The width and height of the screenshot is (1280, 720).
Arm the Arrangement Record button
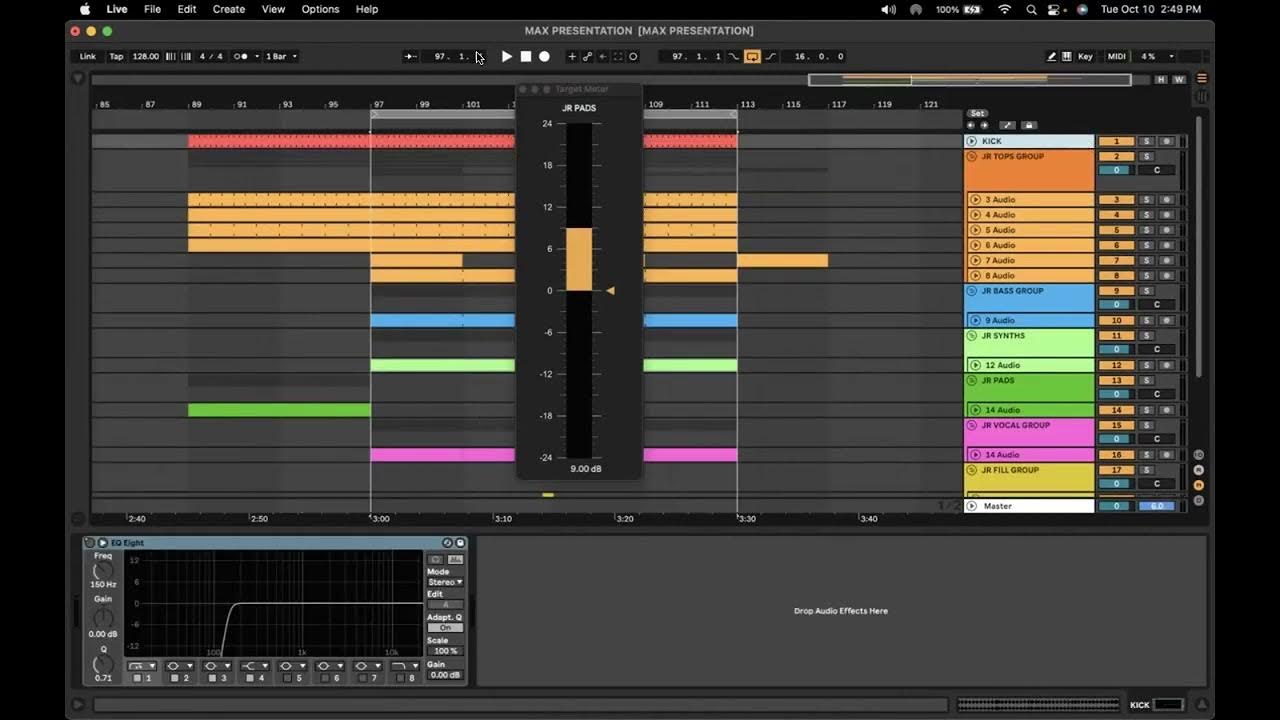tap(544, 56)
